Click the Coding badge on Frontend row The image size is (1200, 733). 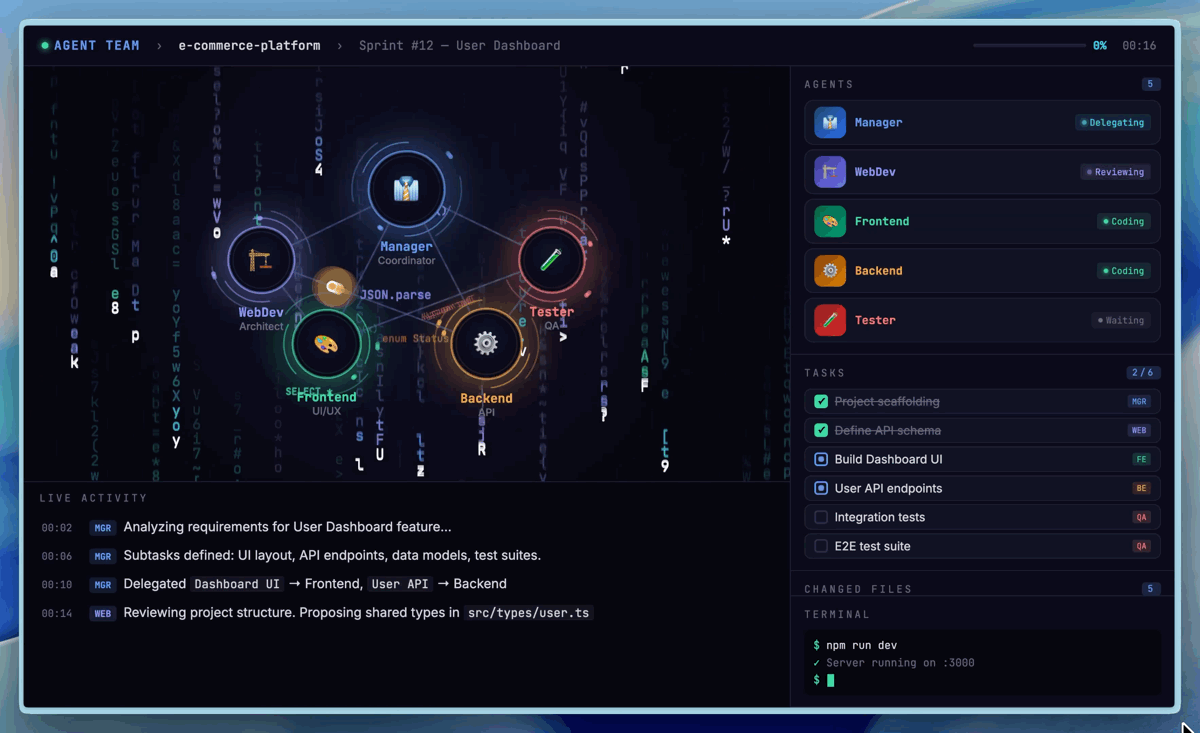click(1123, 221)
